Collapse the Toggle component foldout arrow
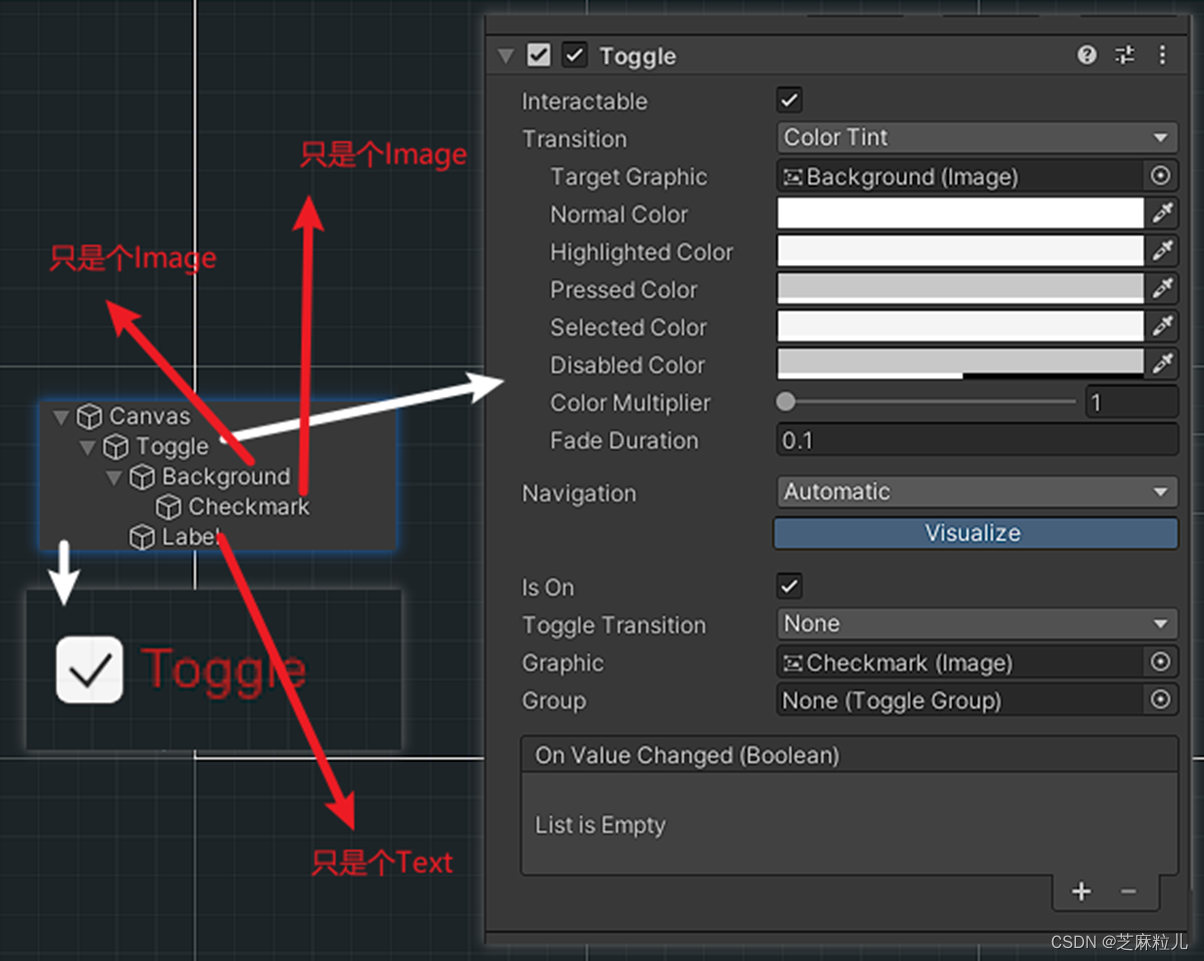Viewport: 1204px width, 961px height. click(506, 56)
